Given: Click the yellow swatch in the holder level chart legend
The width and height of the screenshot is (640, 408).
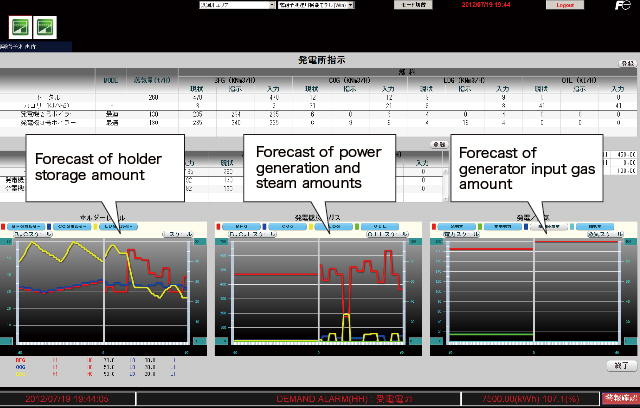Looking at the screenshot, I should point(95,226).
